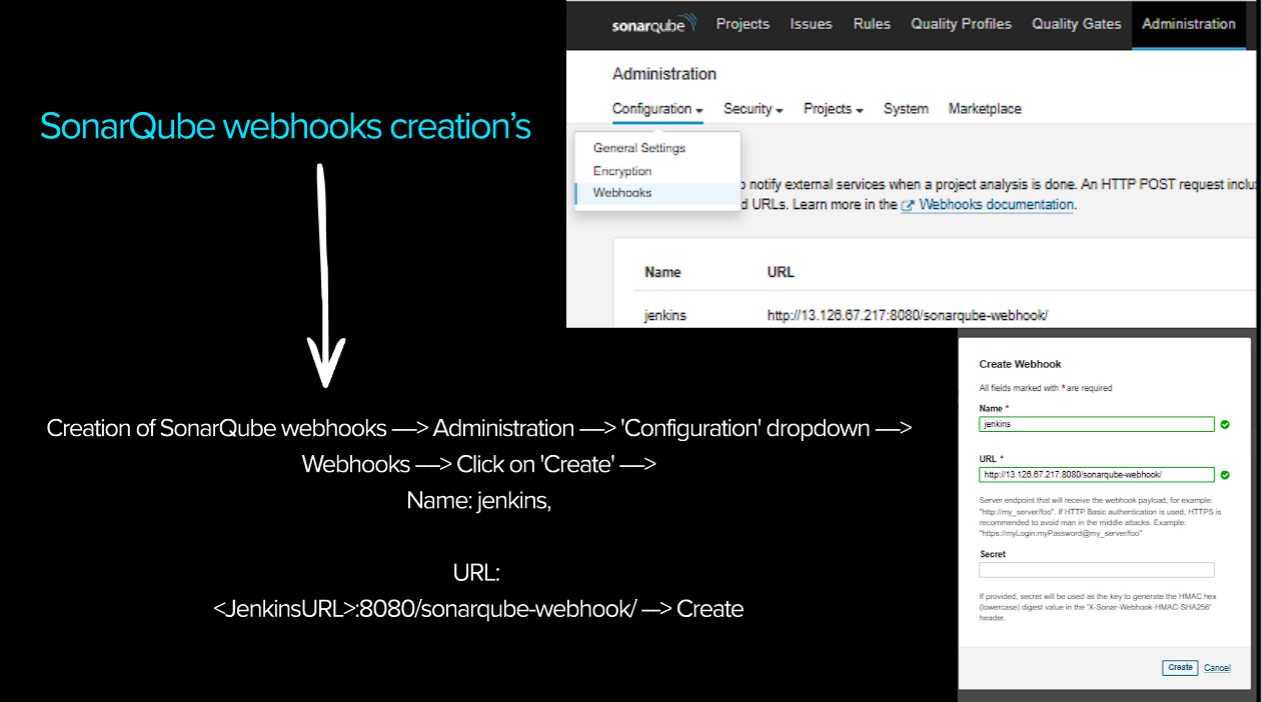1262x702 pixels.
Task: Click the green check icon beside Name field
Action: click(x=1225, y=425)
